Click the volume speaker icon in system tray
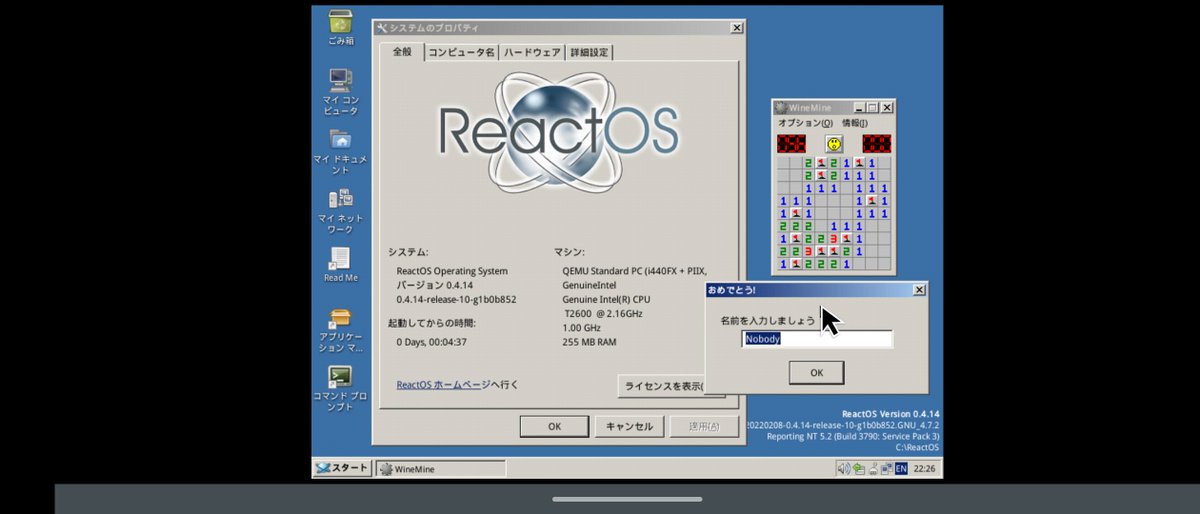Viewport: 1200px width, 514px height. pos(843,468)
